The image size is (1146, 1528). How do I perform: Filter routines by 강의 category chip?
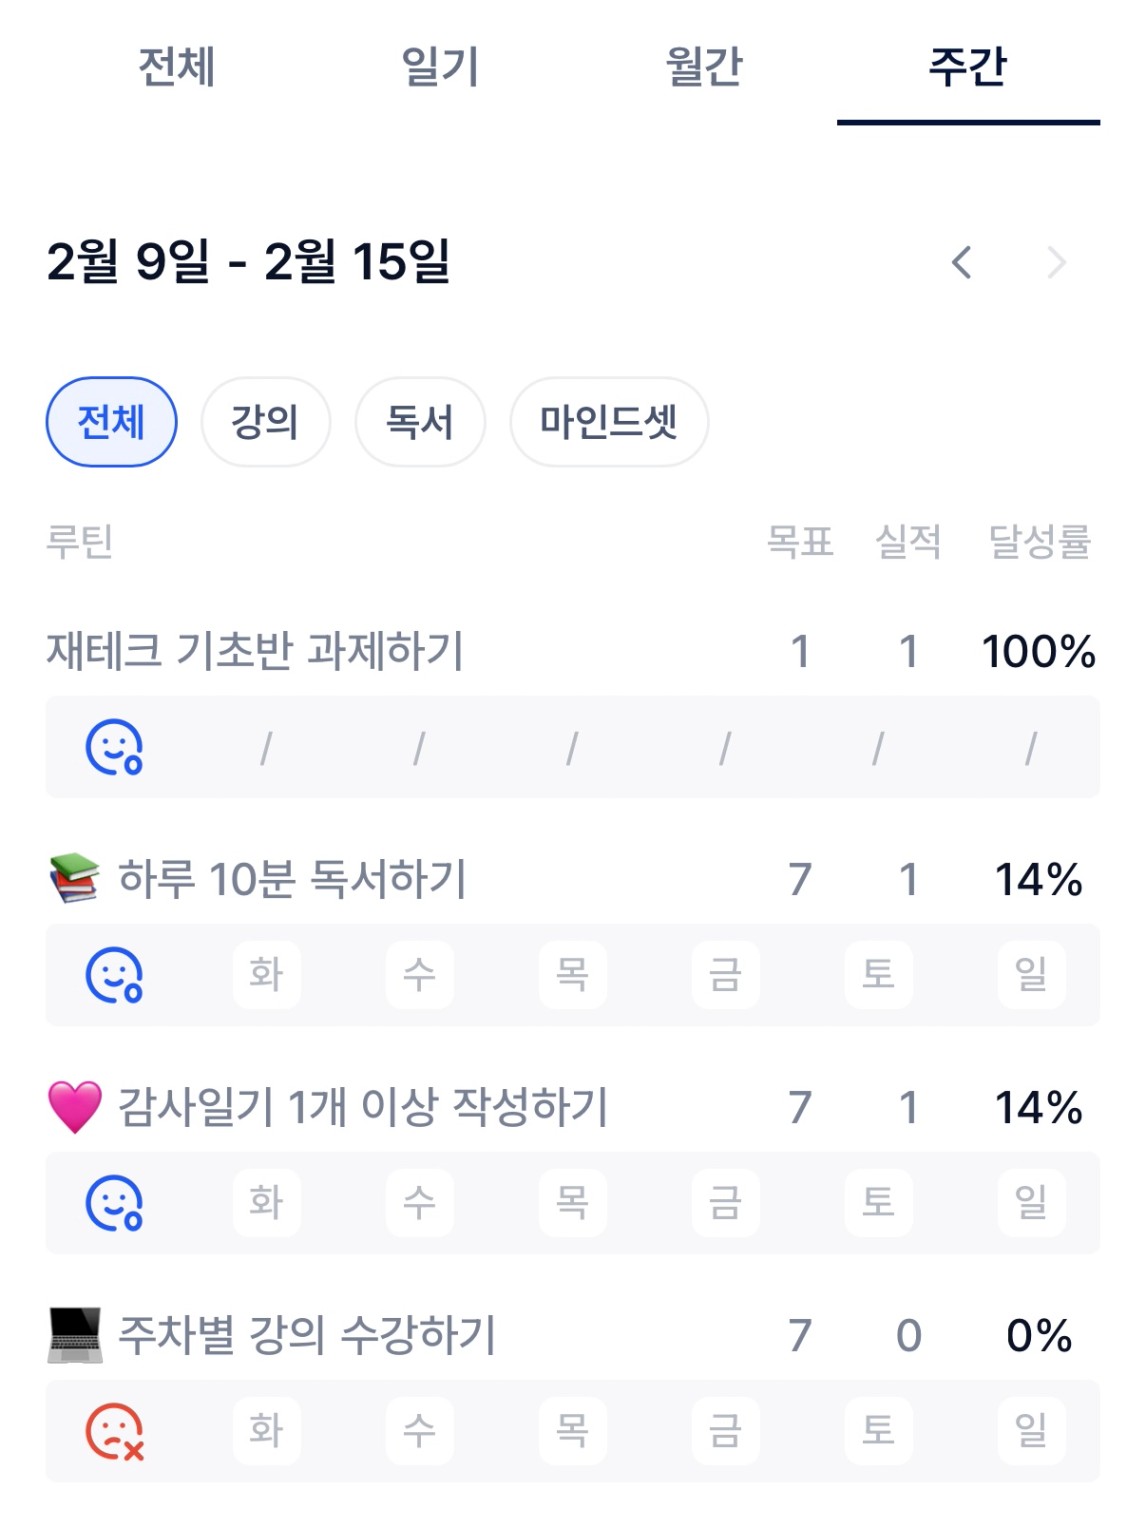pyautogui.click(x=265, y=422)
